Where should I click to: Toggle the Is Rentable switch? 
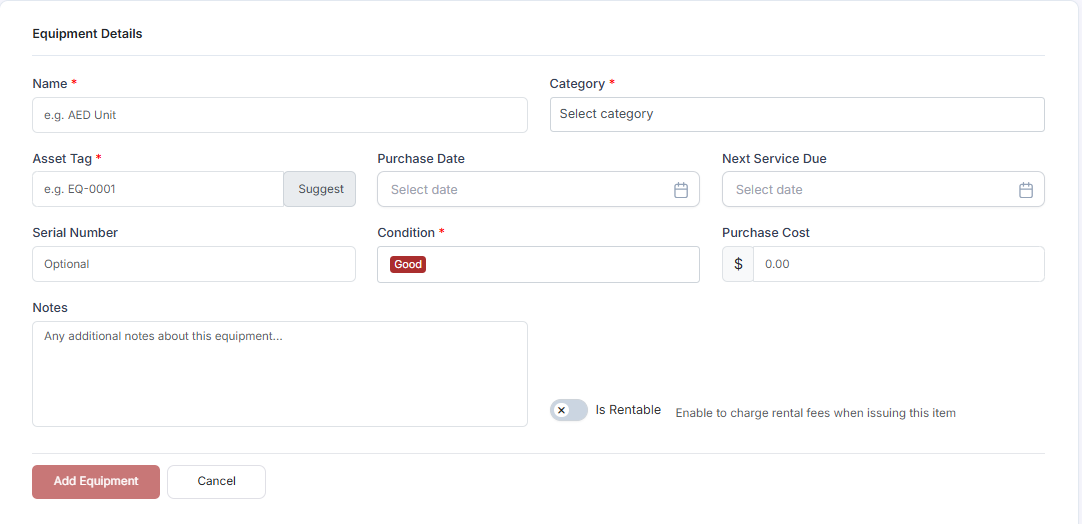tap(569, 410)
